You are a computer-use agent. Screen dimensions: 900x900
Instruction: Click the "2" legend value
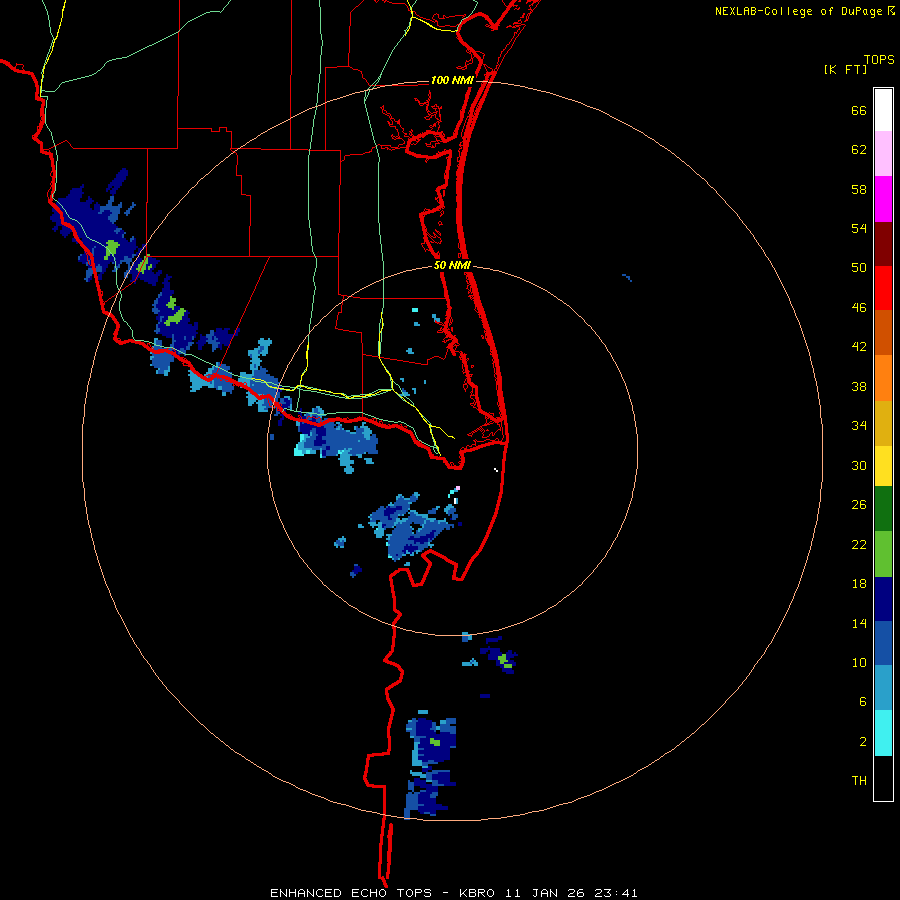863,742
